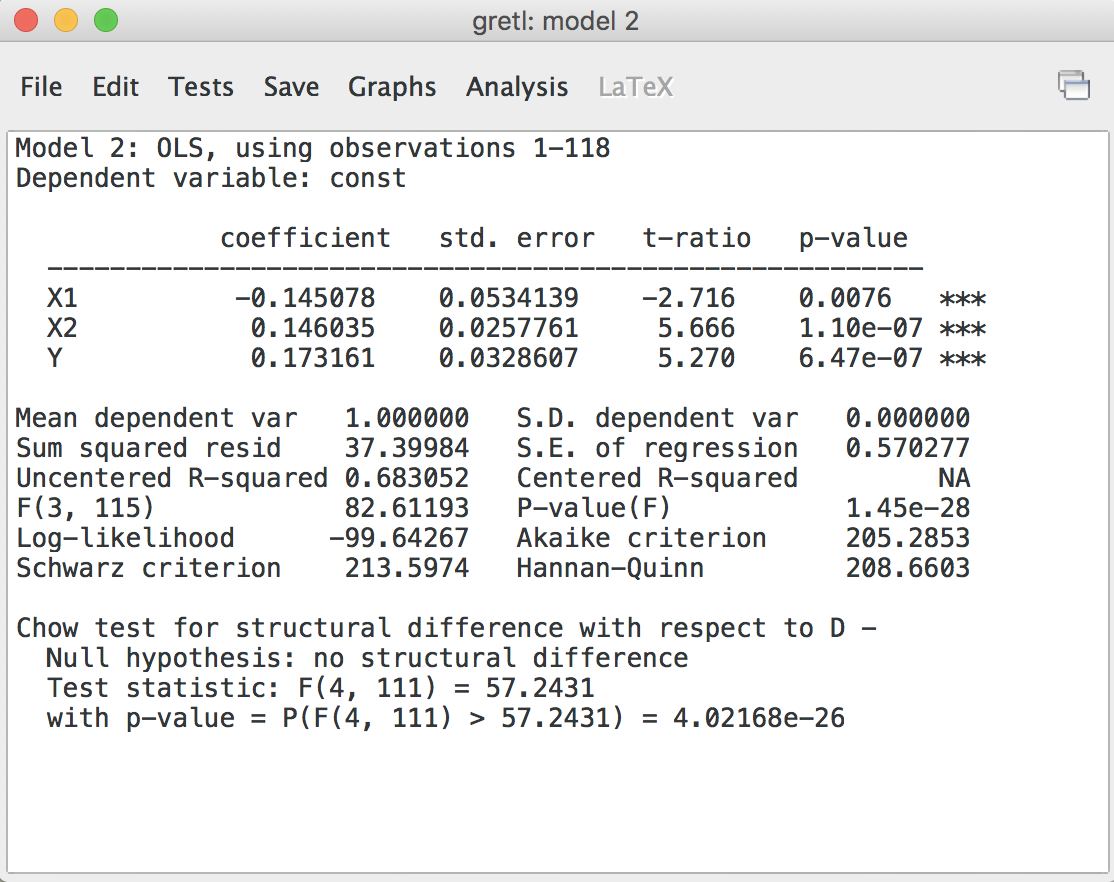Zoom the gretl model window
The height and width of the screenshot is (882, 1114).
point(103,19)
